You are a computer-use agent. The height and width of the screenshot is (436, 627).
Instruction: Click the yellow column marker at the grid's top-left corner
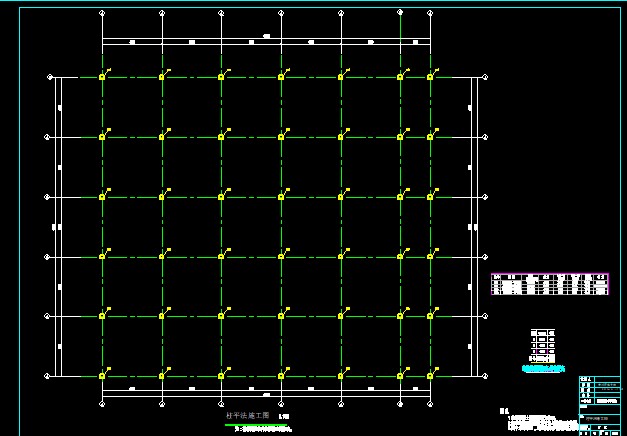[x=101, y=77]
